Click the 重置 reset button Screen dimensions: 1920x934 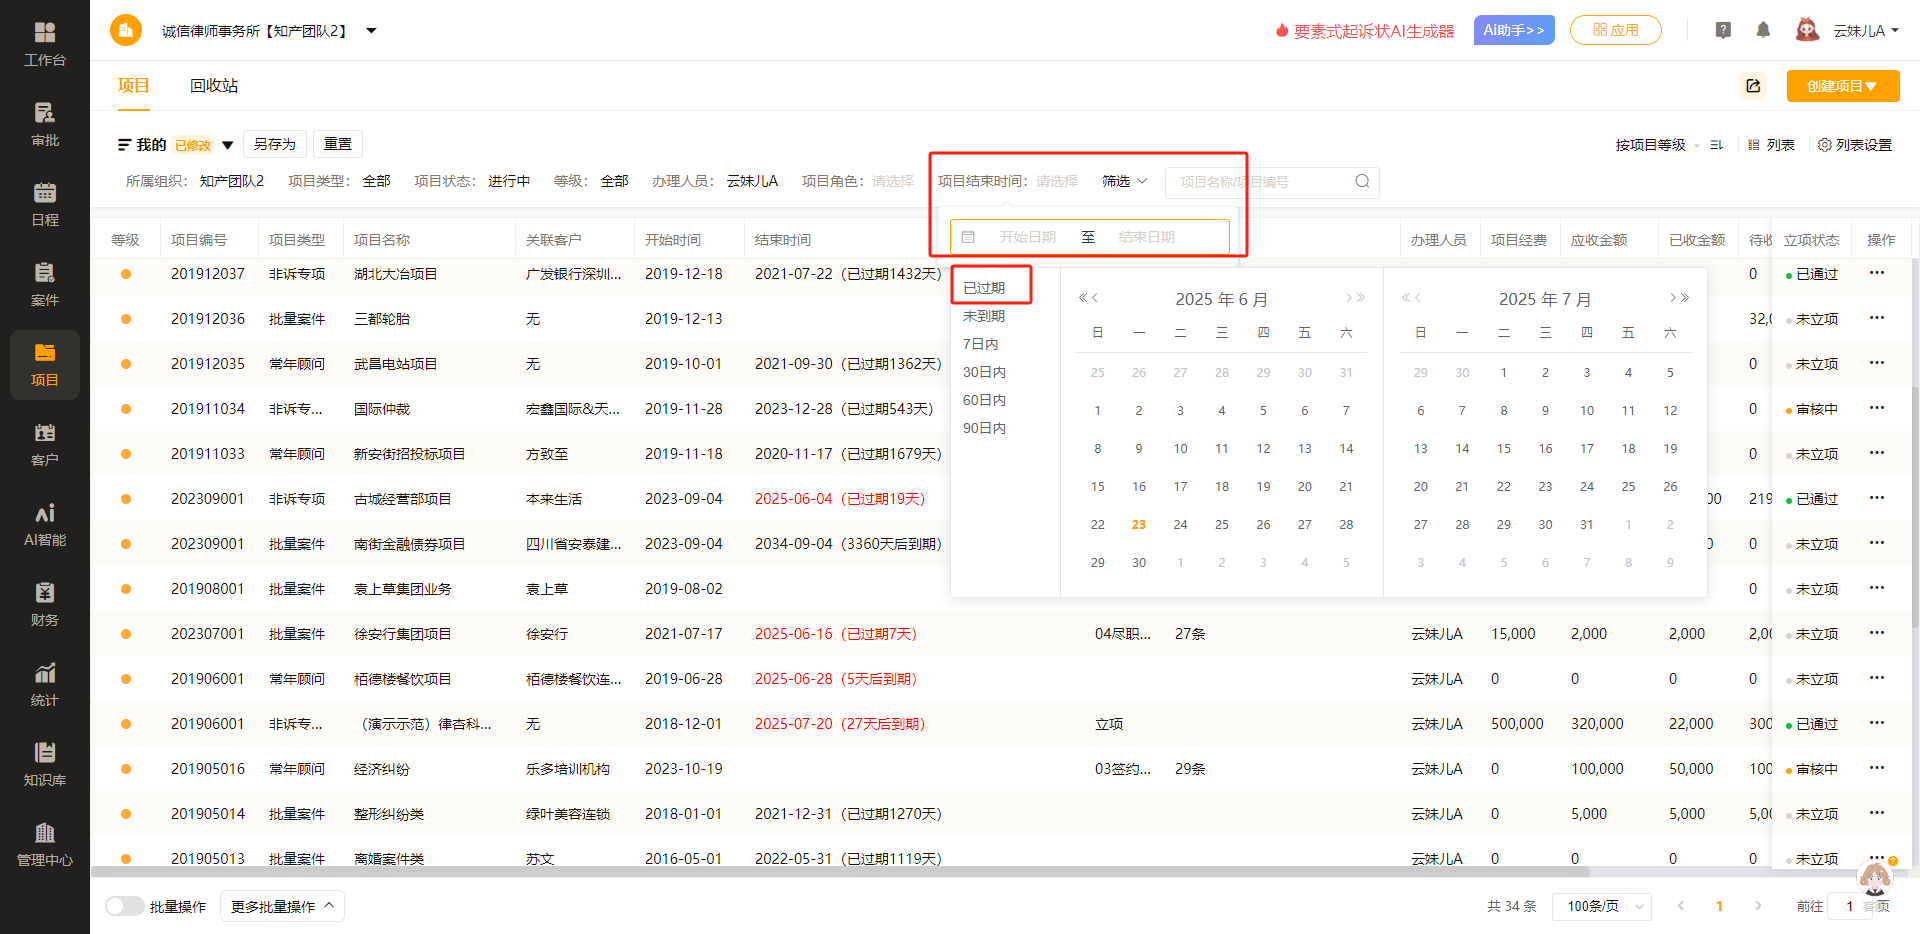(338, 144)
